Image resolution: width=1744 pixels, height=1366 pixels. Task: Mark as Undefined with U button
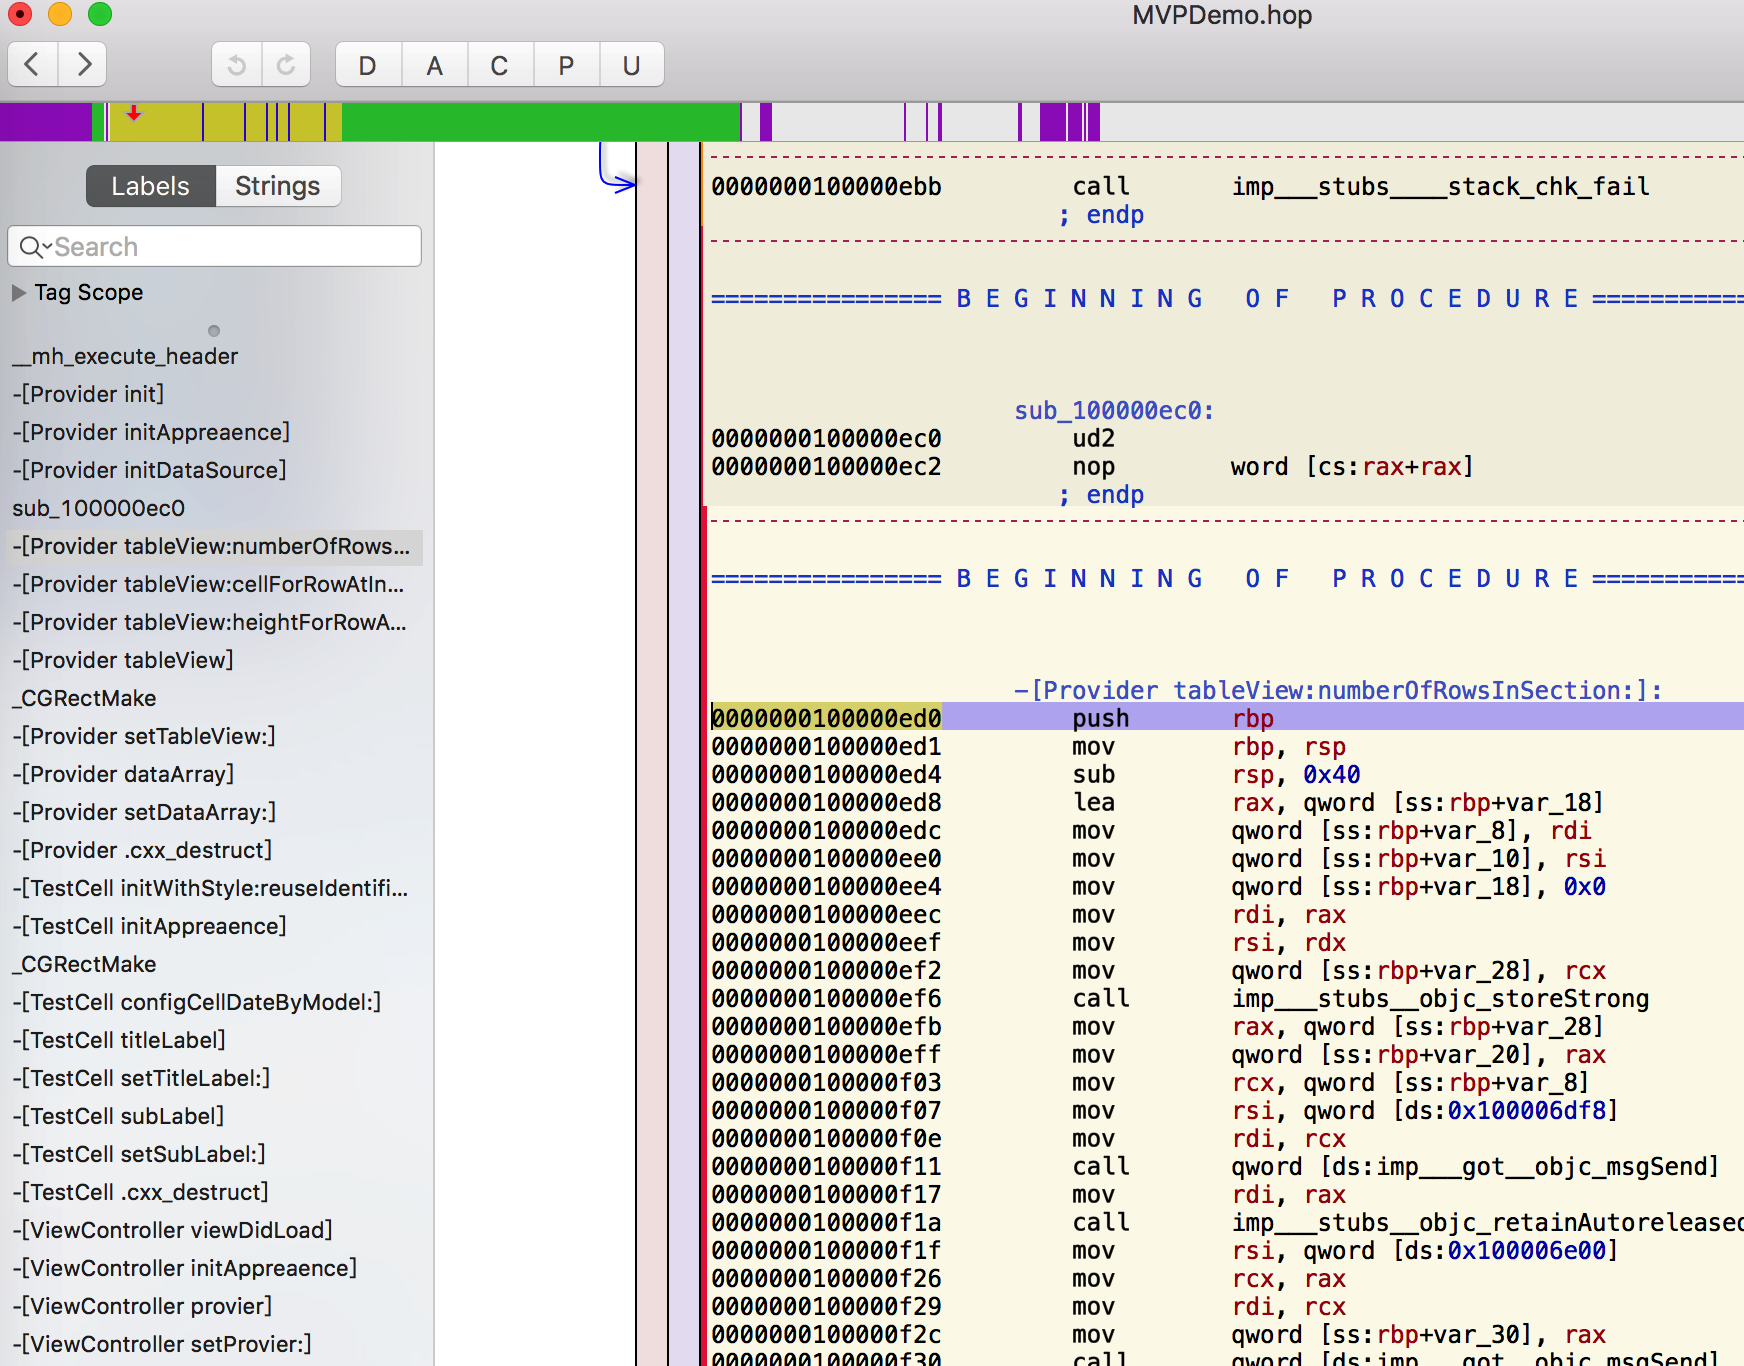tap(631, 66)
